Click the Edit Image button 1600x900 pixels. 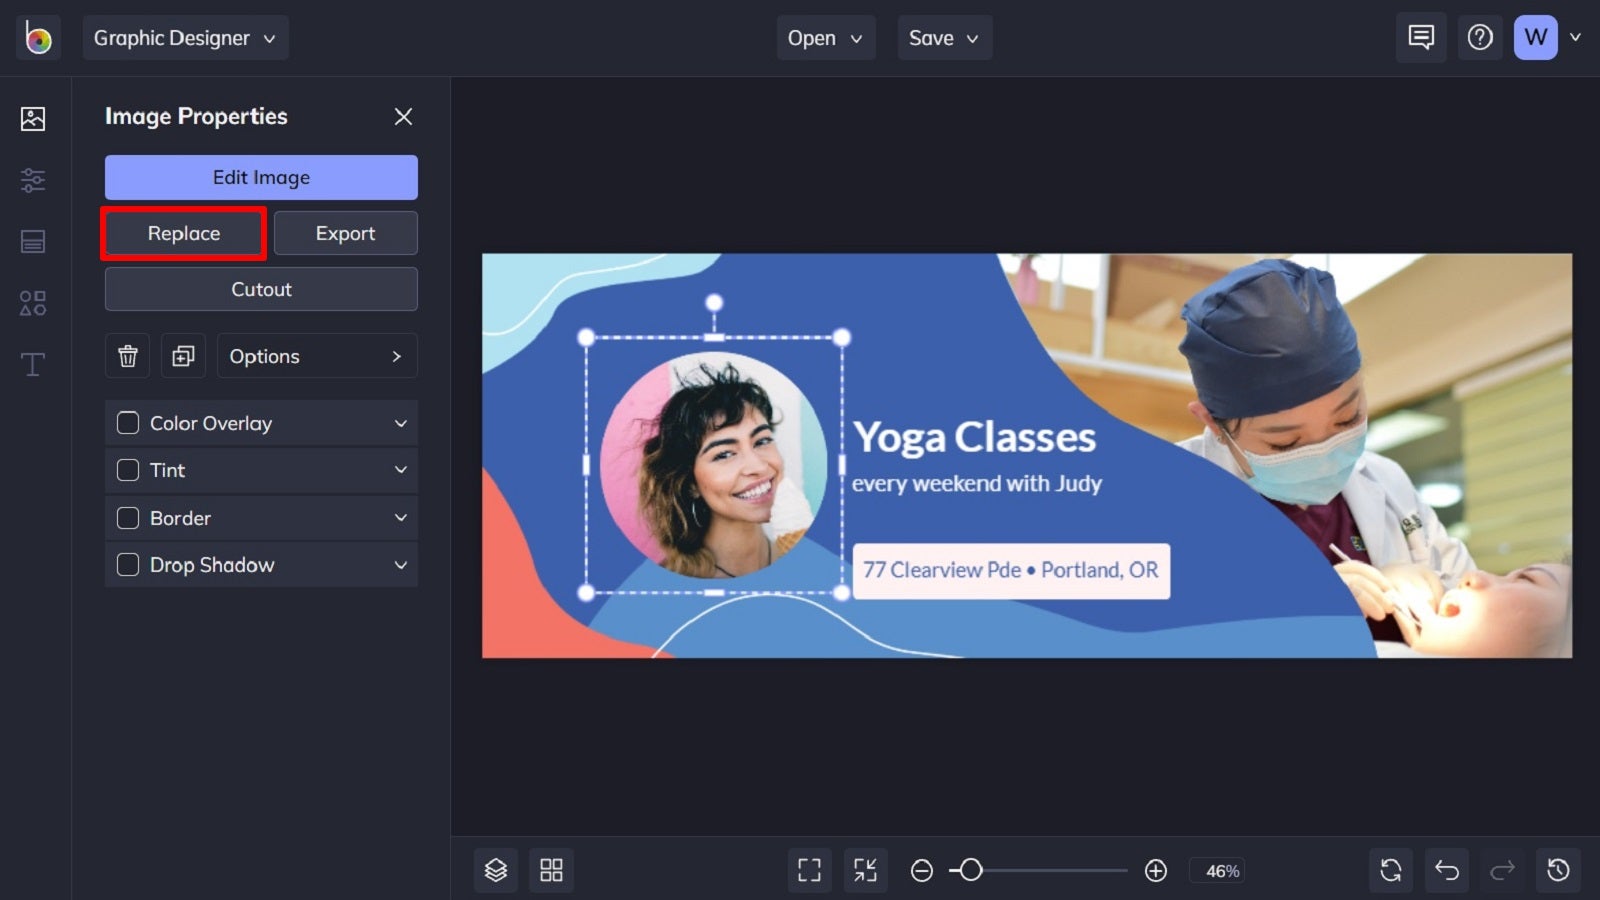260,177
